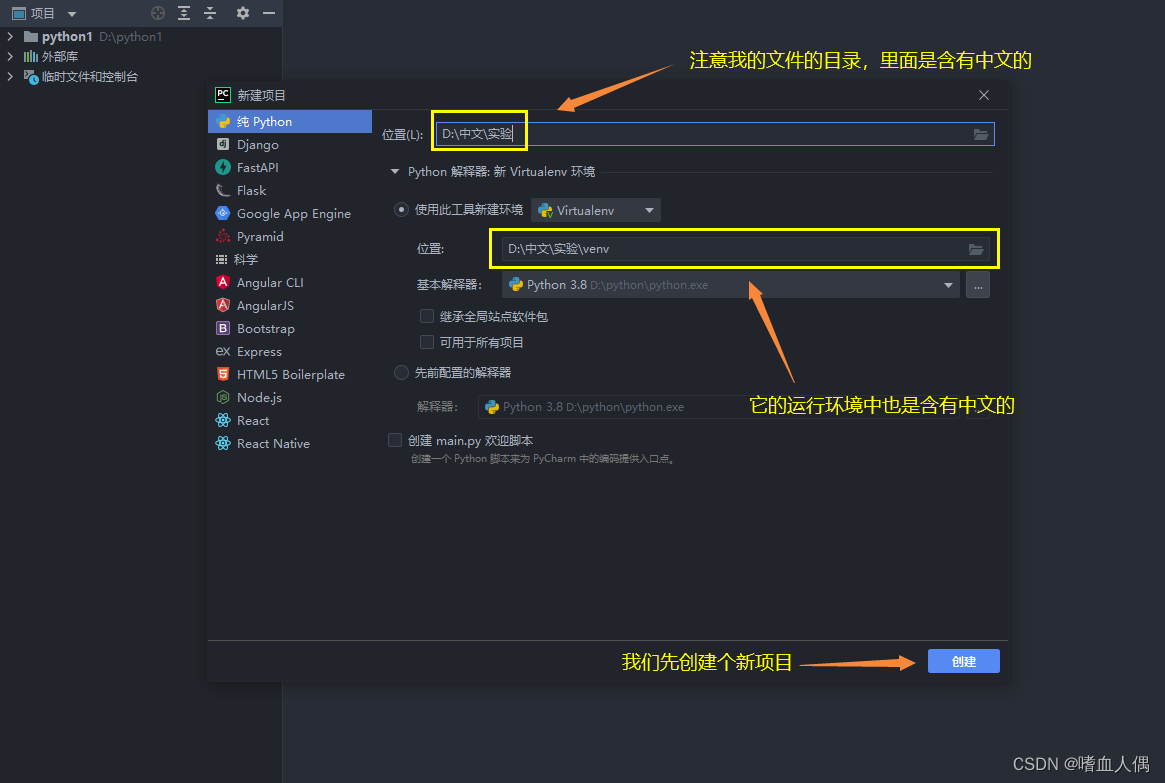
Task: Click the Node.js icon
Action: [x=223, y=397]
